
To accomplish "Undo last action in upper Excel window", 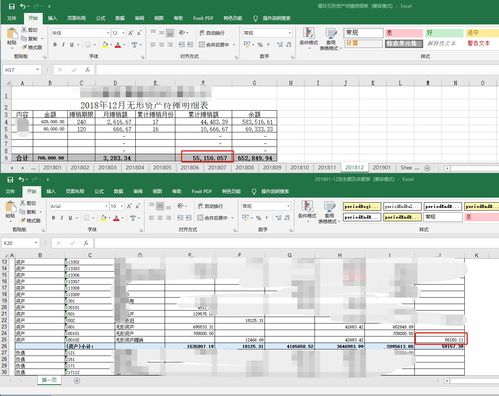I will tap(23, 6).
